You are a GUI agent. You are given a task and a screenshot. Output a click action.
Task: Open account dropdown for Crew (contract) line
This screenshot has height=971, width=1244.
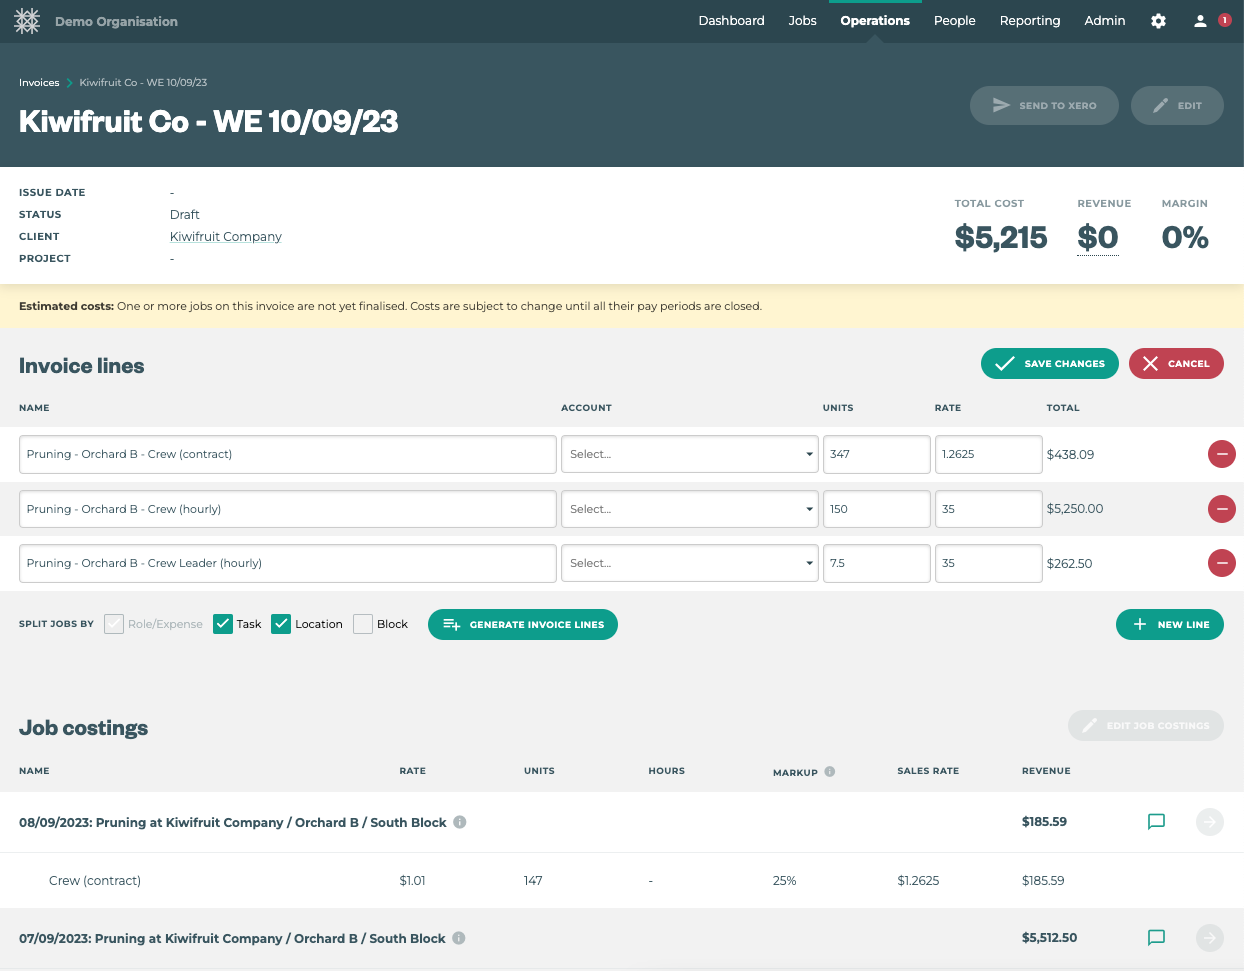(x=689, y=454)
